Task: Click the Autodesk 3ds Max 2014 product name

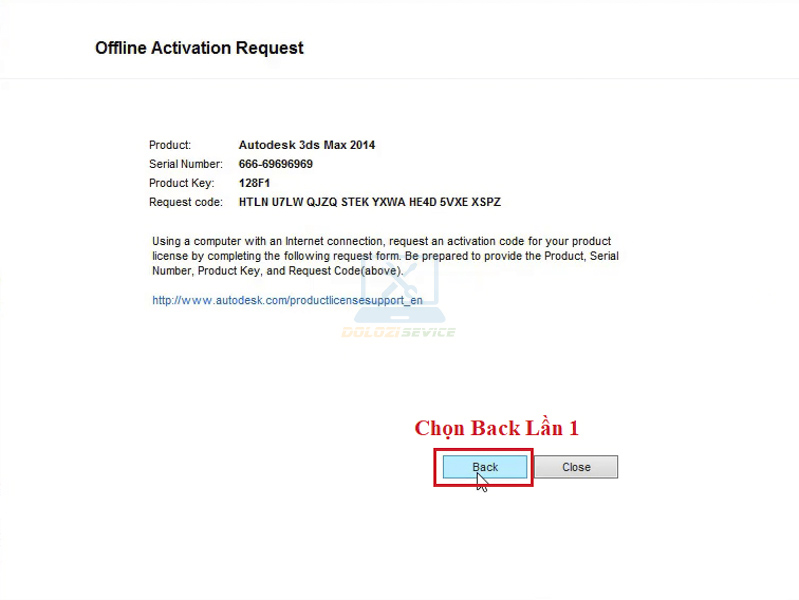Action: click(x=307, y=145)
